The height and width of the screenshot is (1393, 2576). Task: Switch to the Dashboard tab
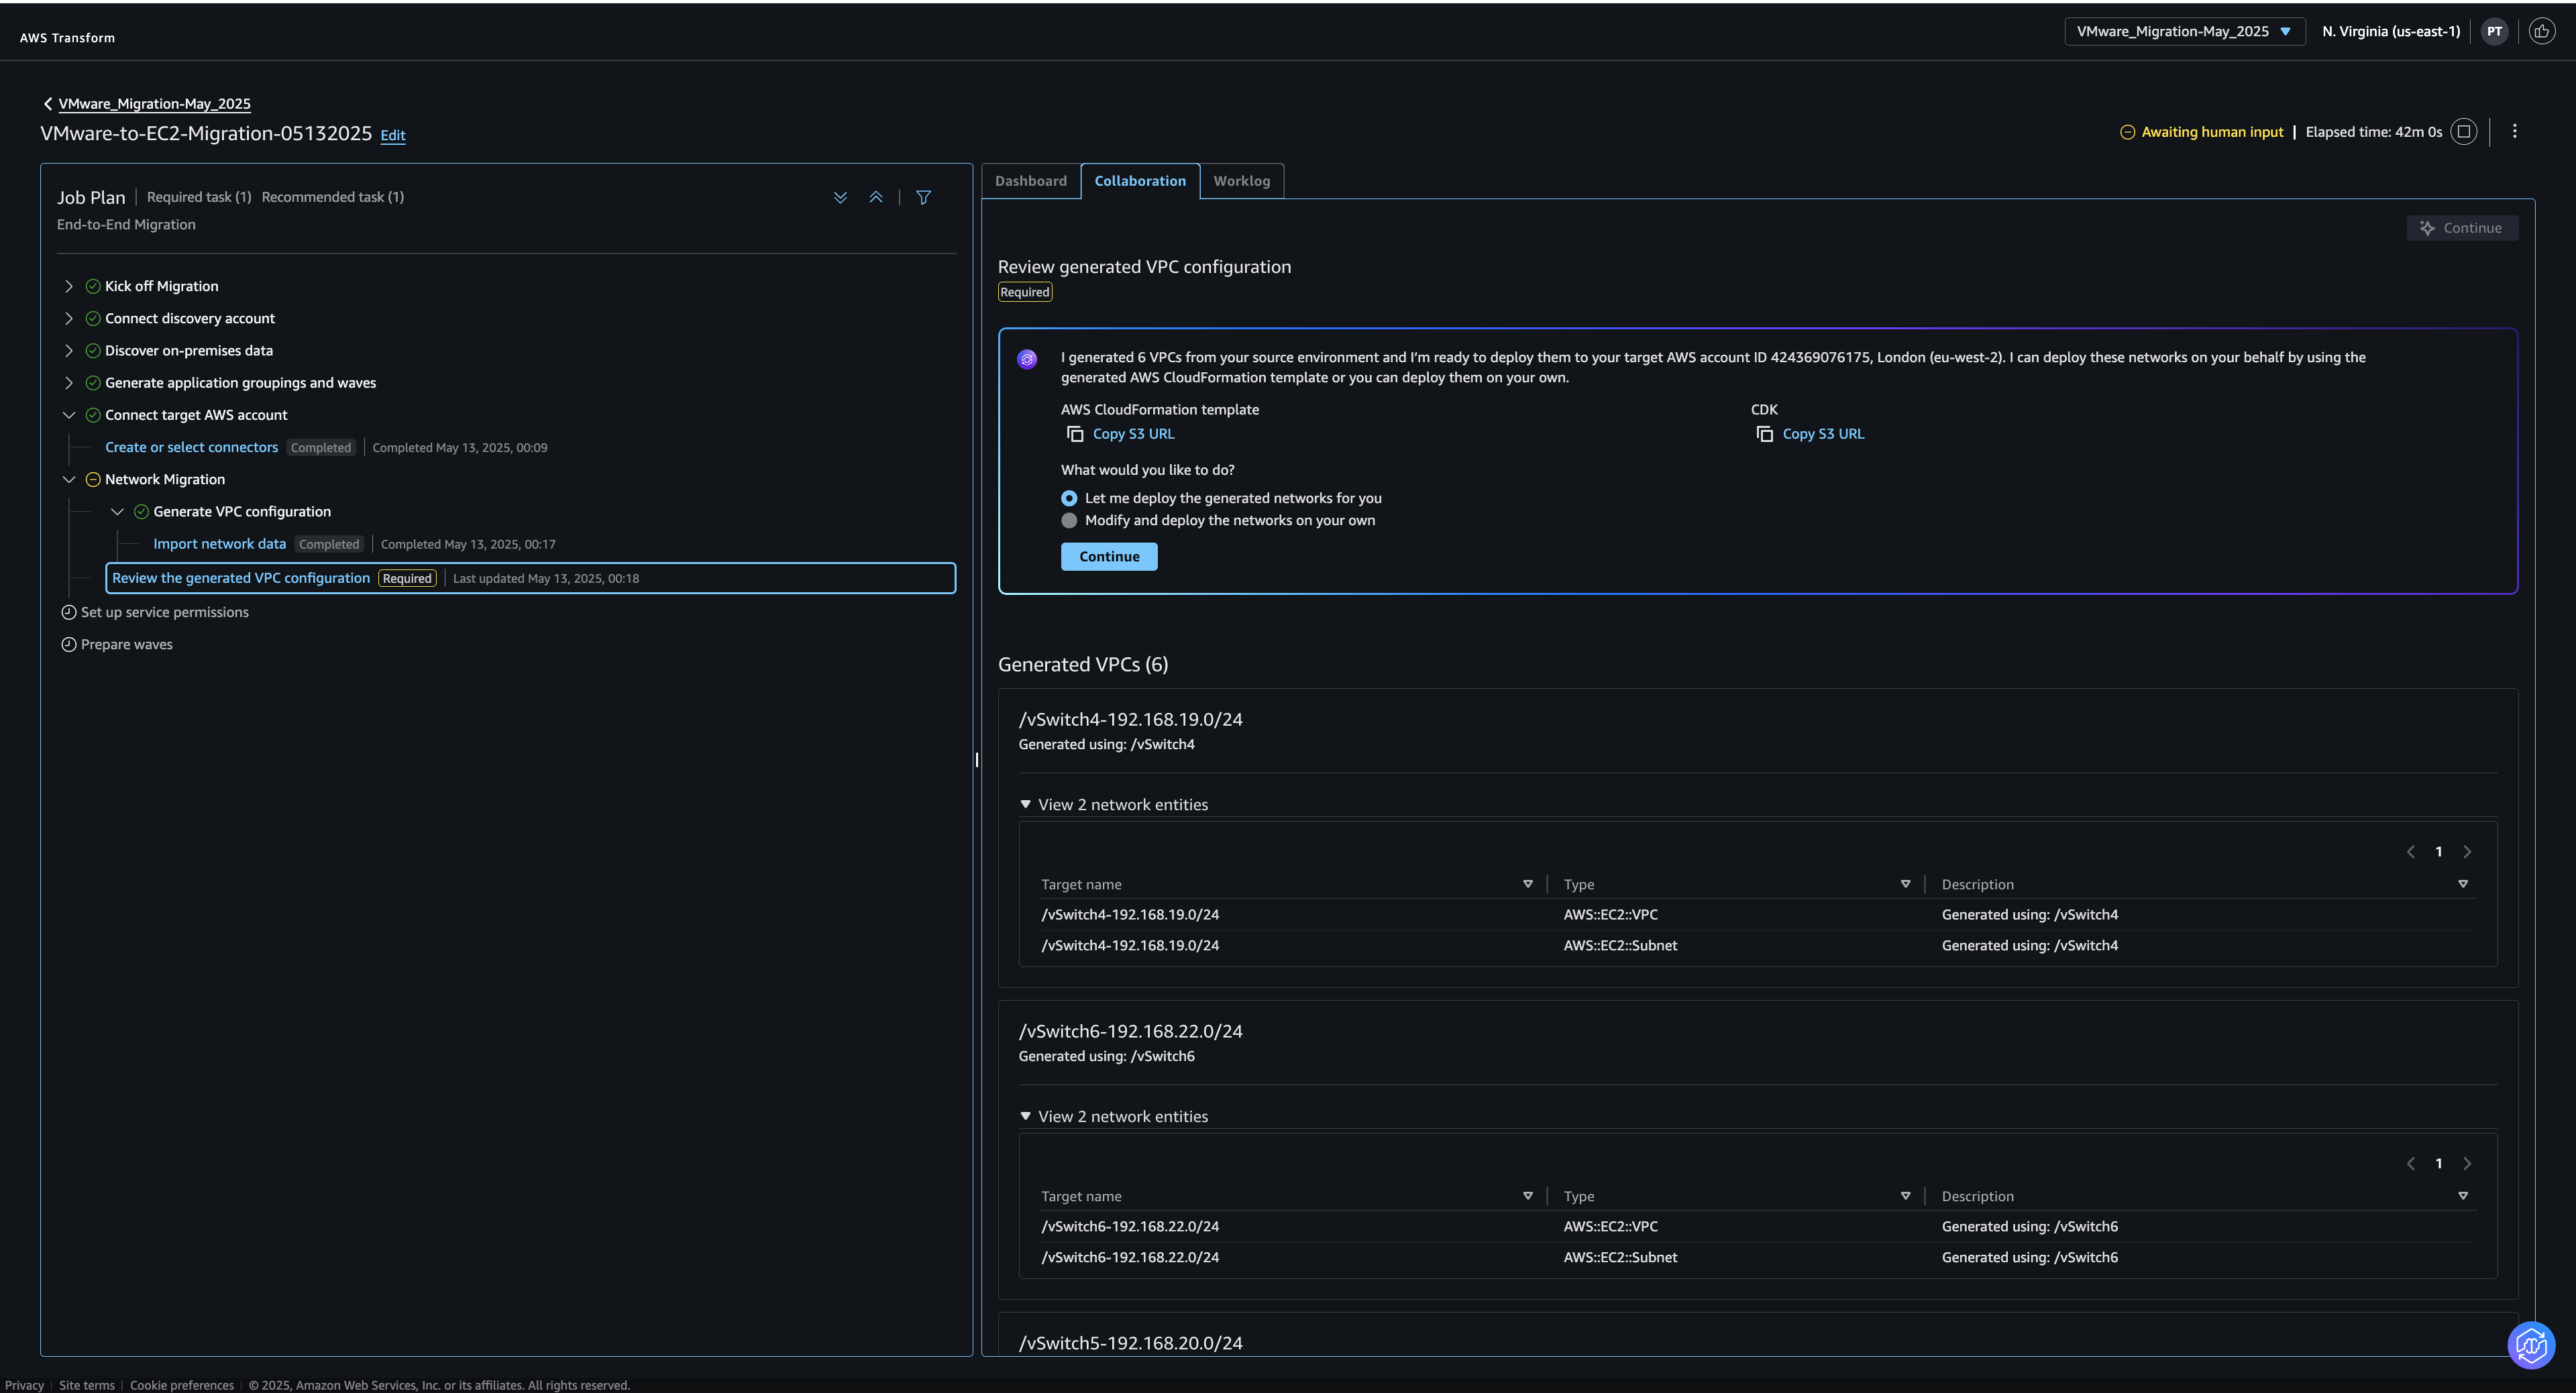(x=1030, y=181)
